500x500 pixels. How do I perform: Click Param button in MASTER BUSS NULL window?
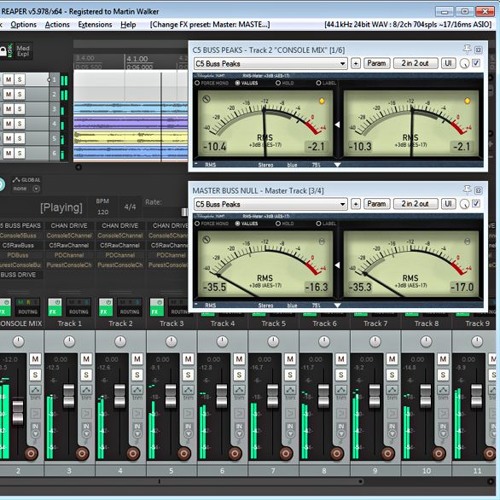coord(377,204)
